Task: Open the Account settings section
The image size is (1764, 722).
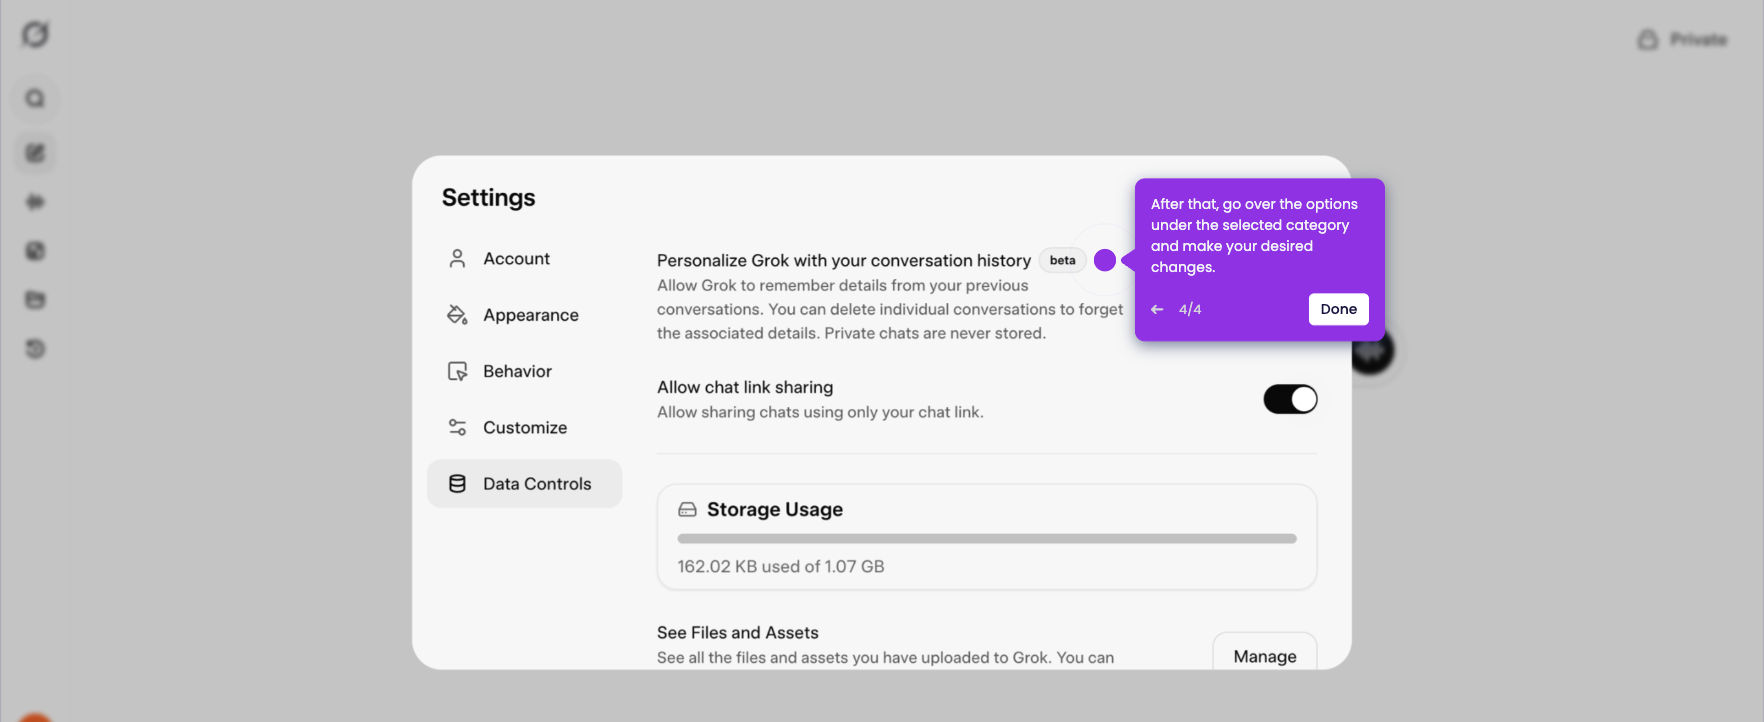Action: pyautogui.click(x=524, y=259)
